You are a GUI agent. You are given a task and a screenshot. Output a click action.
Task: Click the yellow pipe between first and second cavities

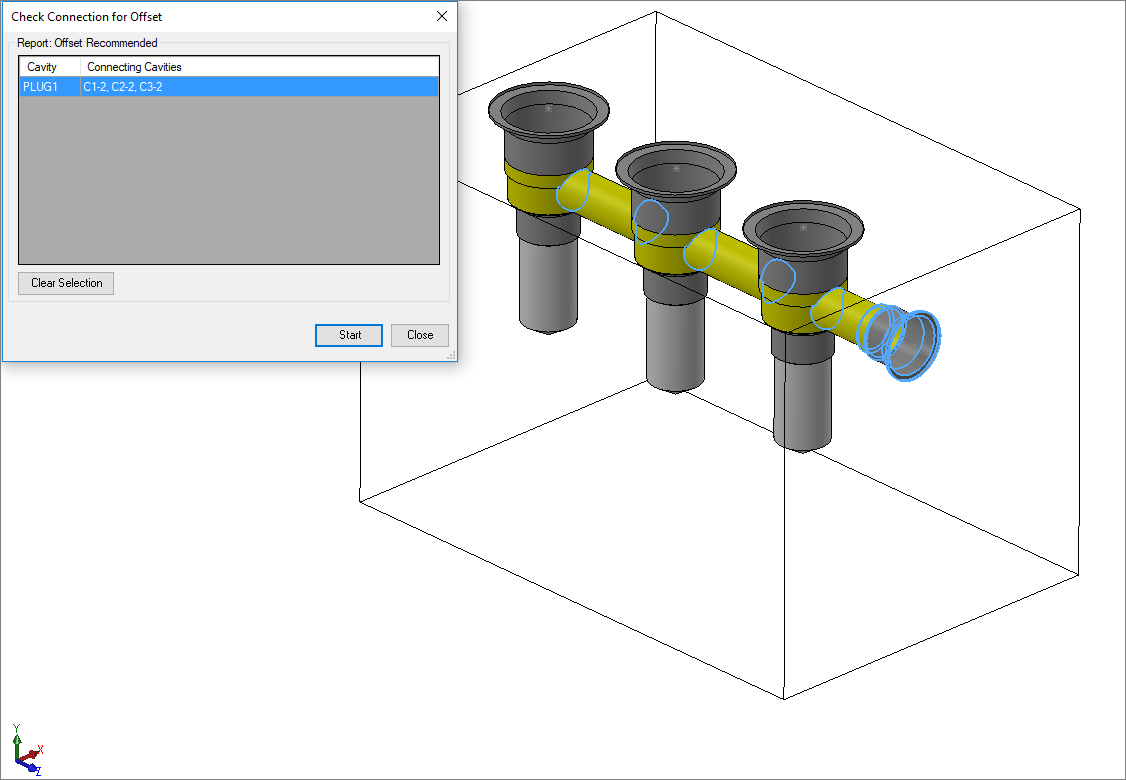click(x=607, y=204)
